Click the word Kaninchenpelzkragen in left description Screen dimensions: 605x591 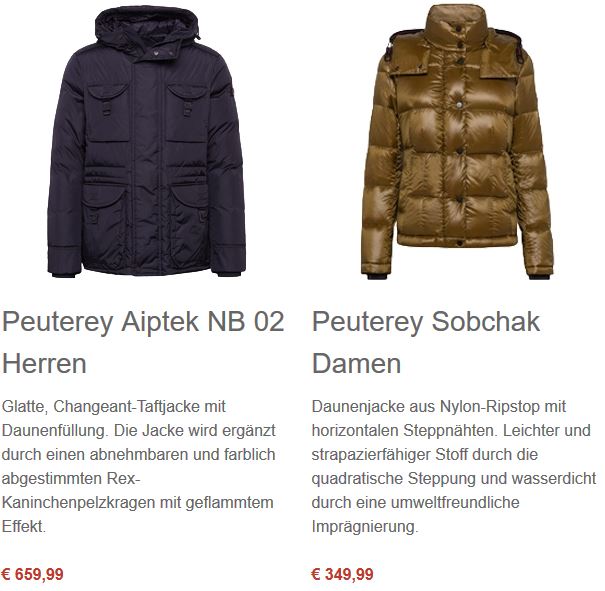click(78, 503)
